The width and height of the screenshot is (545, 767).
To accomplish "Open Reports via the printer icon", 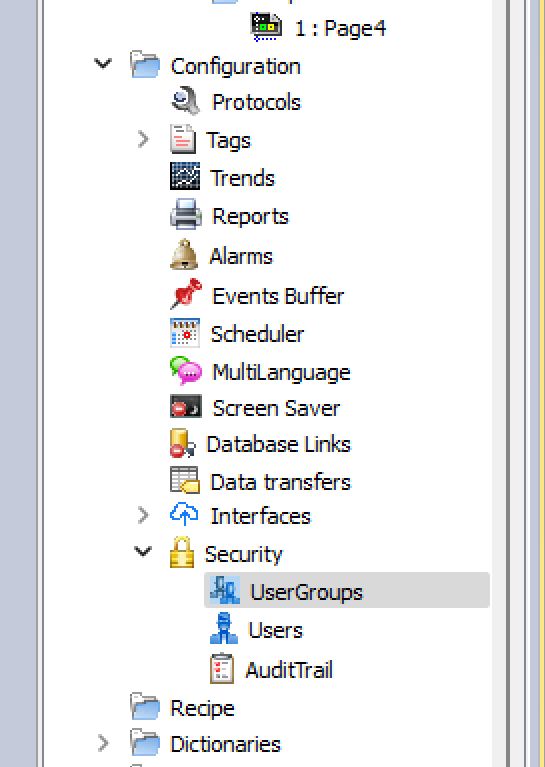I will [x=185, y=214].
